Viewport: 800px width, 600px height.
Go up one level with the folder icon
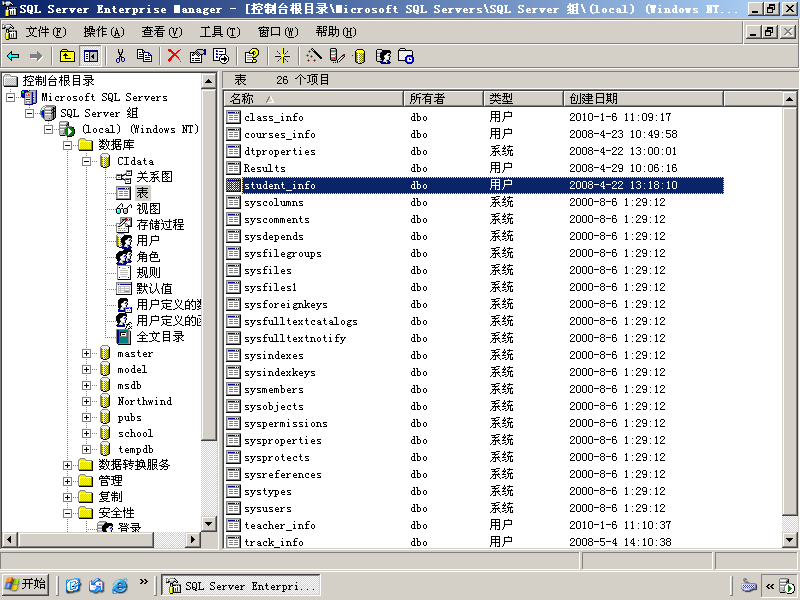click(67, 56)
